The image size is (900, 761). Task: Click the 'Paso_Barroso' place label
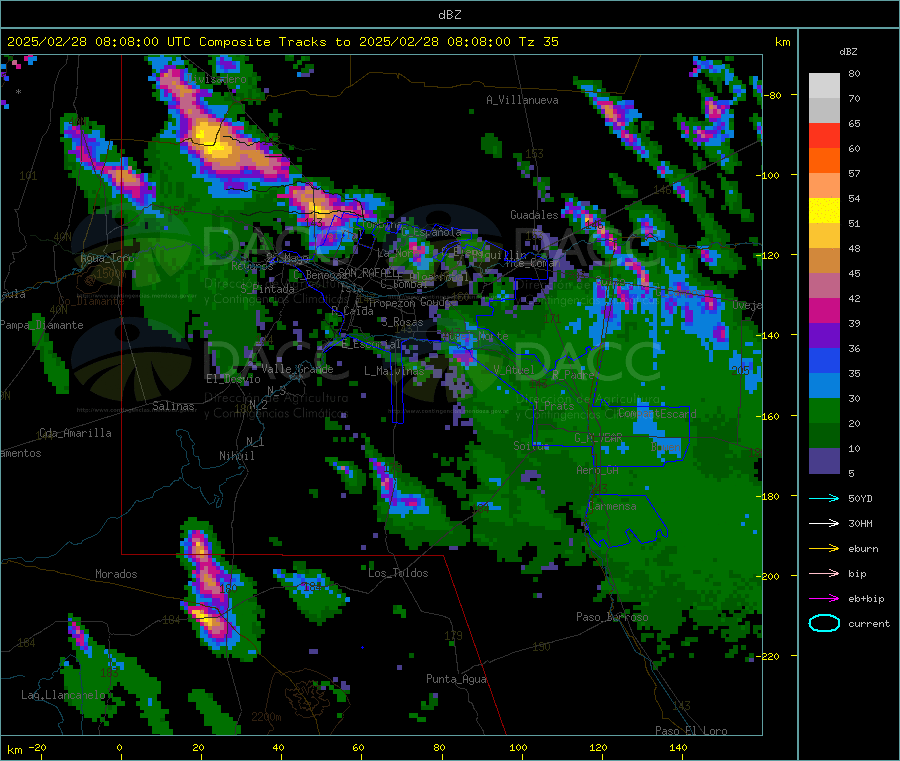tap(612, 617)
